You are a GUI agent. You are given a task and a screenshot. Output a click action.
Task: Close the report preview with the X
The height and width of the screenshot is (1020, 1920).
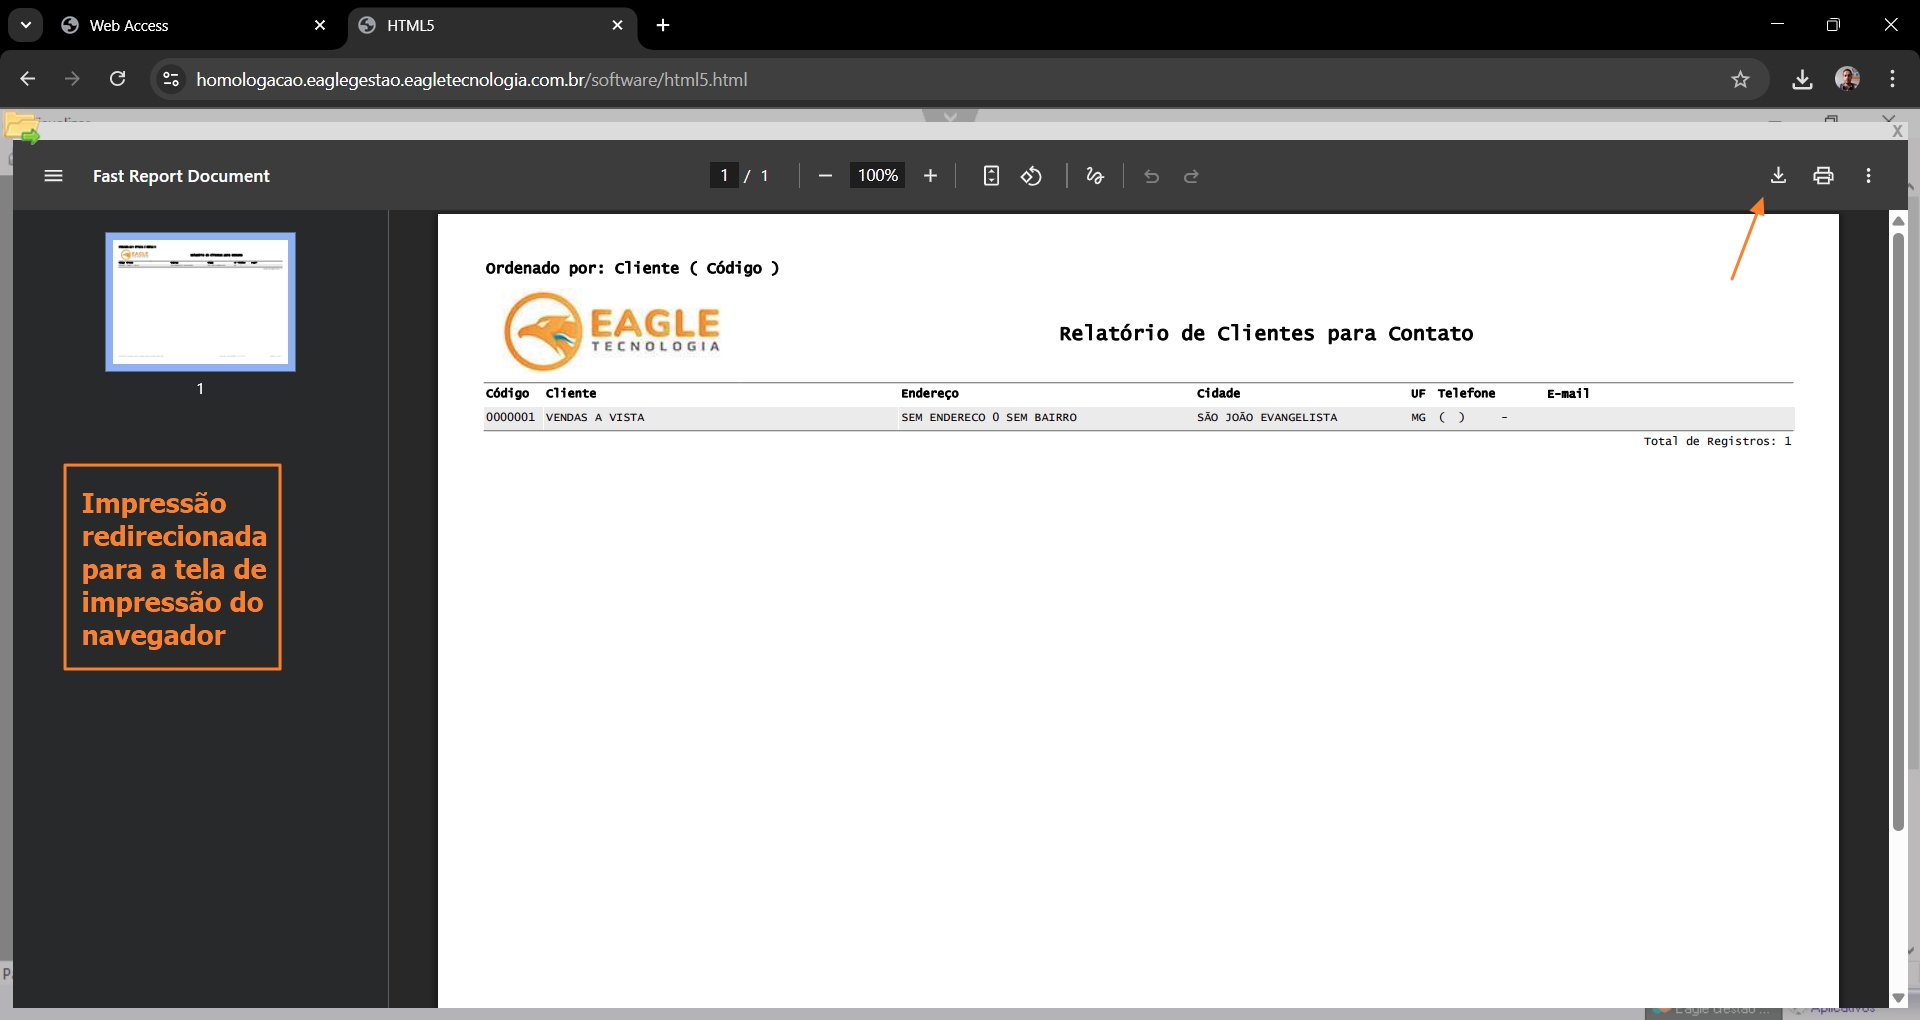click(1897, 131)
